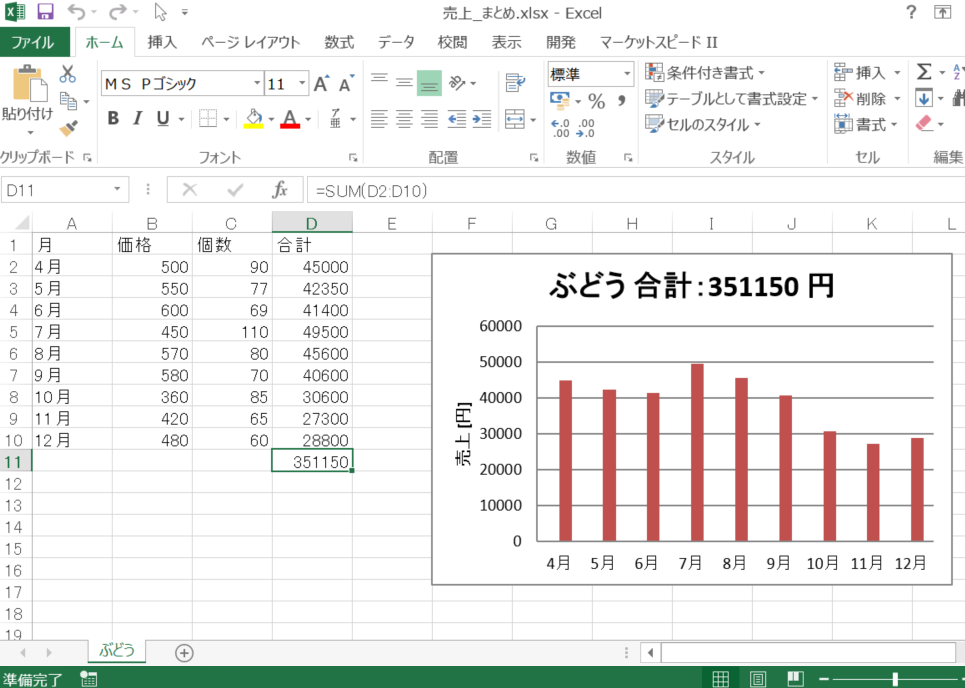Toggle wrap text

(515, 83)
